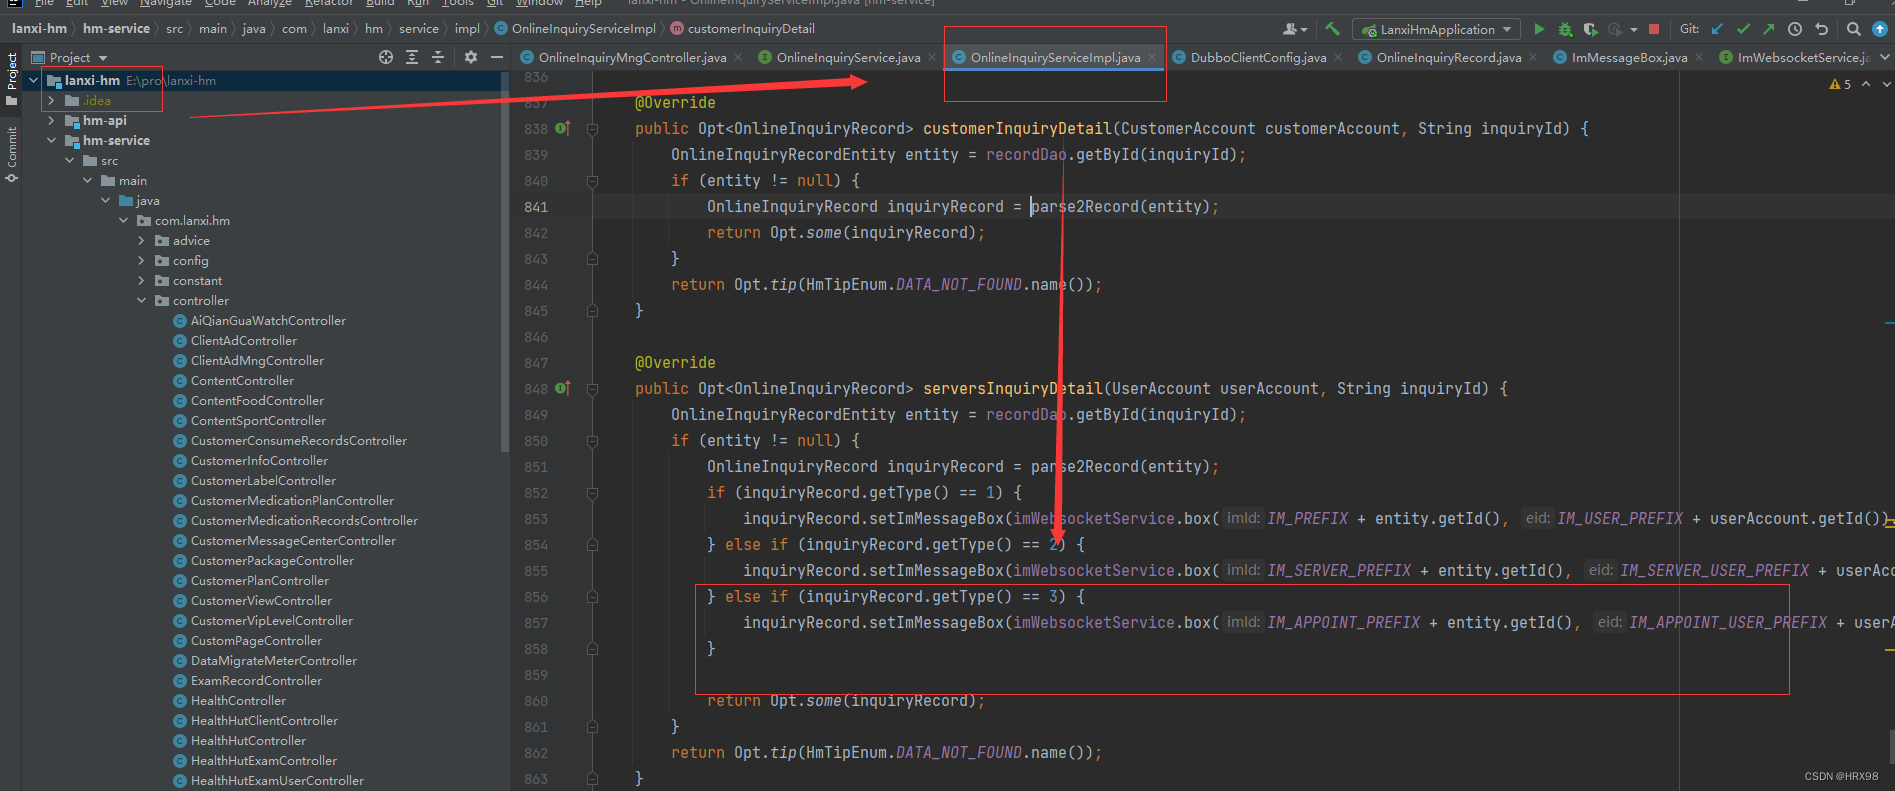Start debugging with the bug icon
Image resolution: width=1895 pixels, height=791 pixels.
tap(1565, 29)
